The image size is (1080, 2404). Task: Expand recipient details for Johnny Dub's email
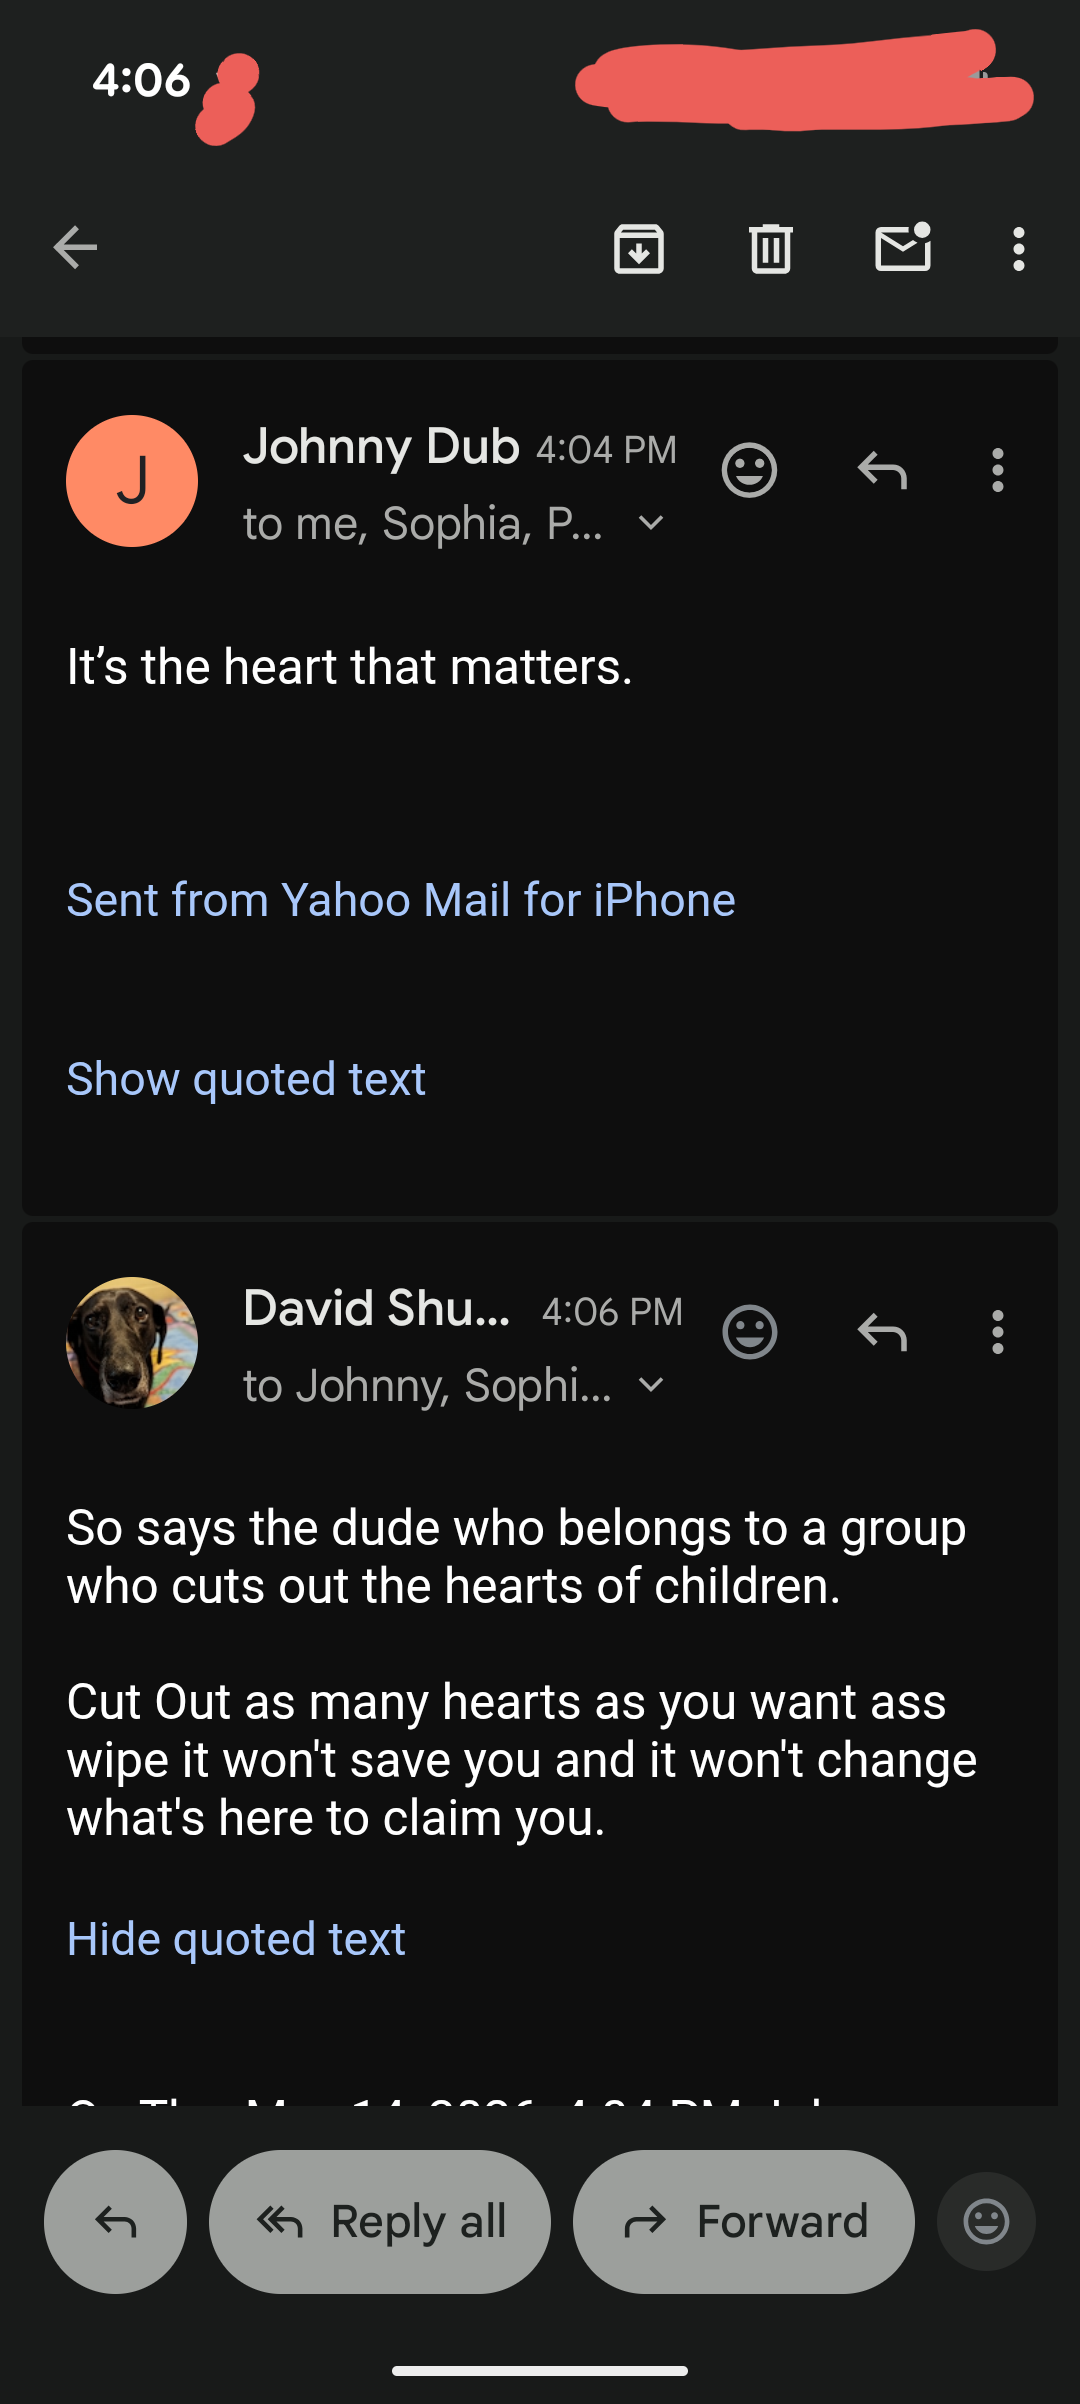(651, 523)
